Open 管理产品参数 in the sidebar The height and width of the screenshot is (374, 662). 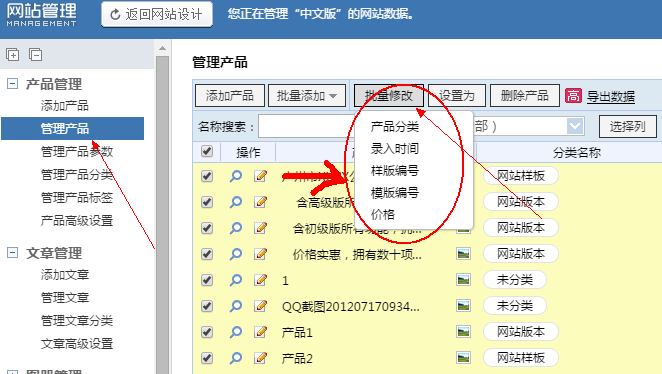tap(77, 152)
